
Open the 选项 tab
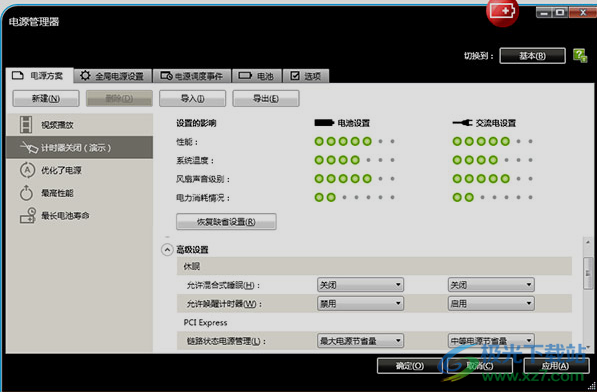[x=306, y=76]
